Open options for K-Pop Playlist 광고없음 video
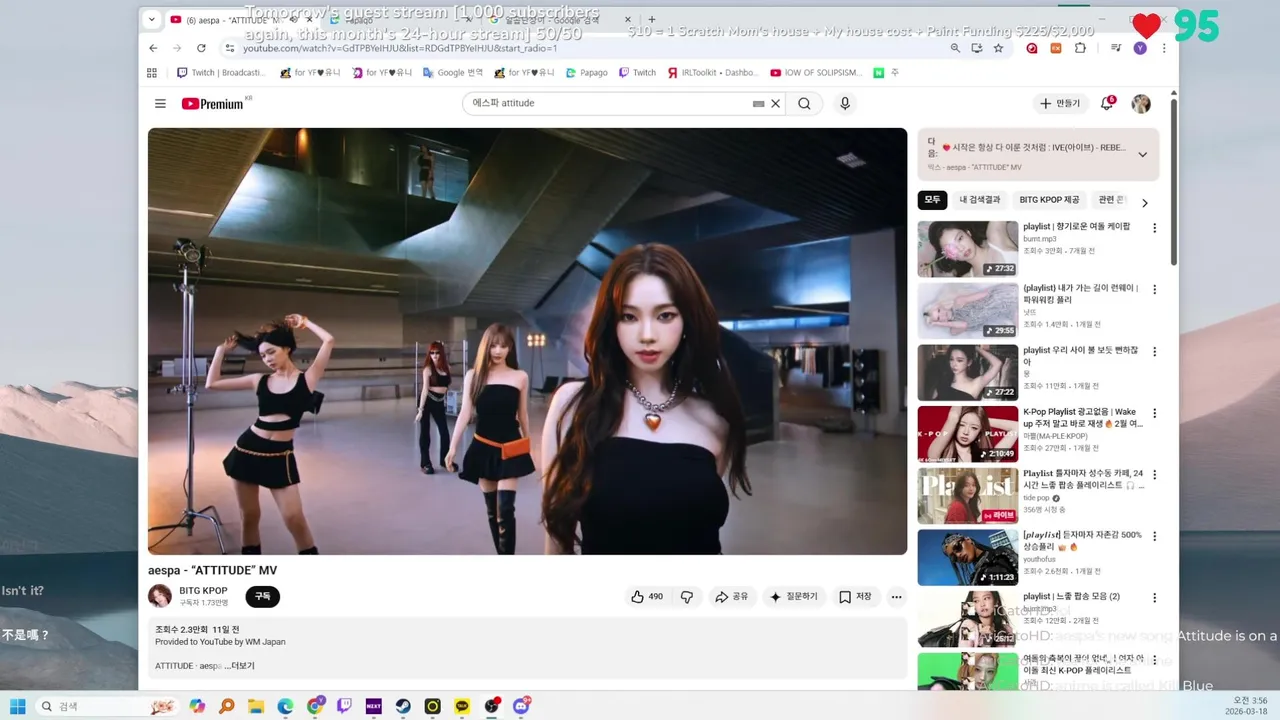Screen dimensions: 1280x720 click(1154, 413)
